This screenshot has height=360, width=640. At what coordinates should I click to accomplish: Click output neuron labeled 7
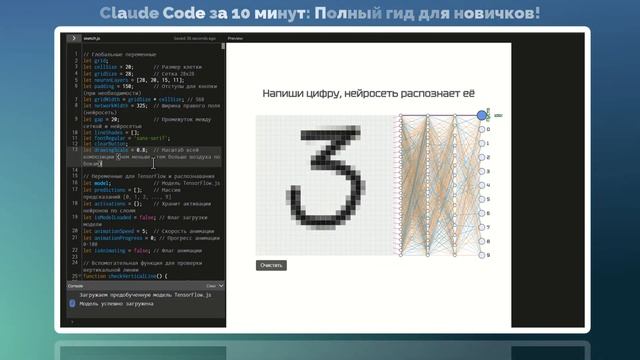pos(482,227)
